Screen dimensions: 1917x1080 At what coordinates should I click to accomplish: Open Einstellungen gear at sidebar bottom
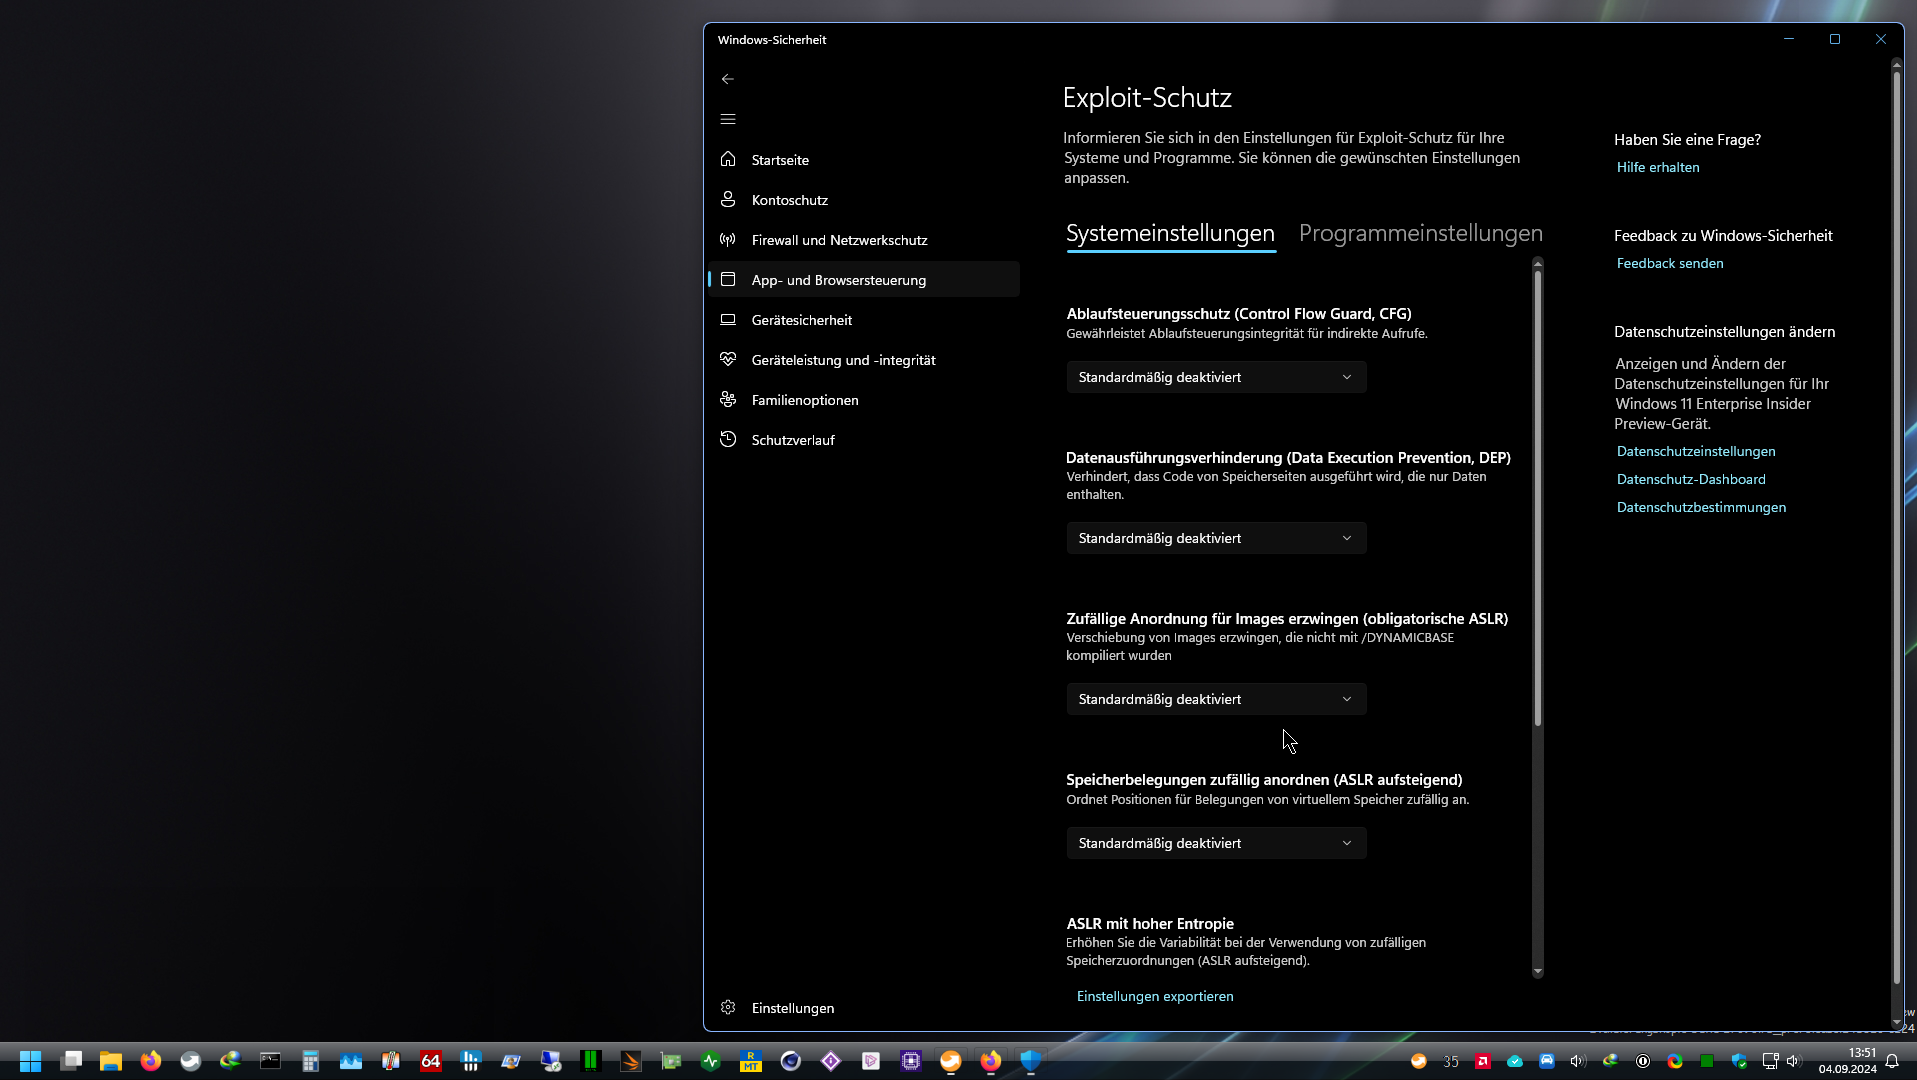click(x=864, y=1008)
